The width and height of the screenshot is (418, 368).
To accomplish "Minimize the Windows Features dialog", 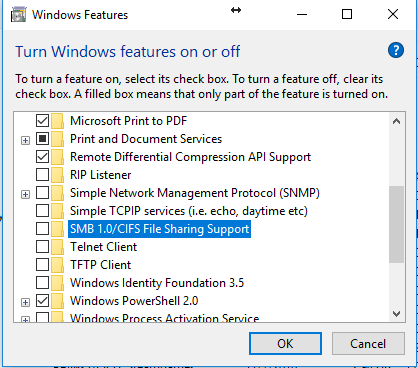I will [x=302, y=14].
